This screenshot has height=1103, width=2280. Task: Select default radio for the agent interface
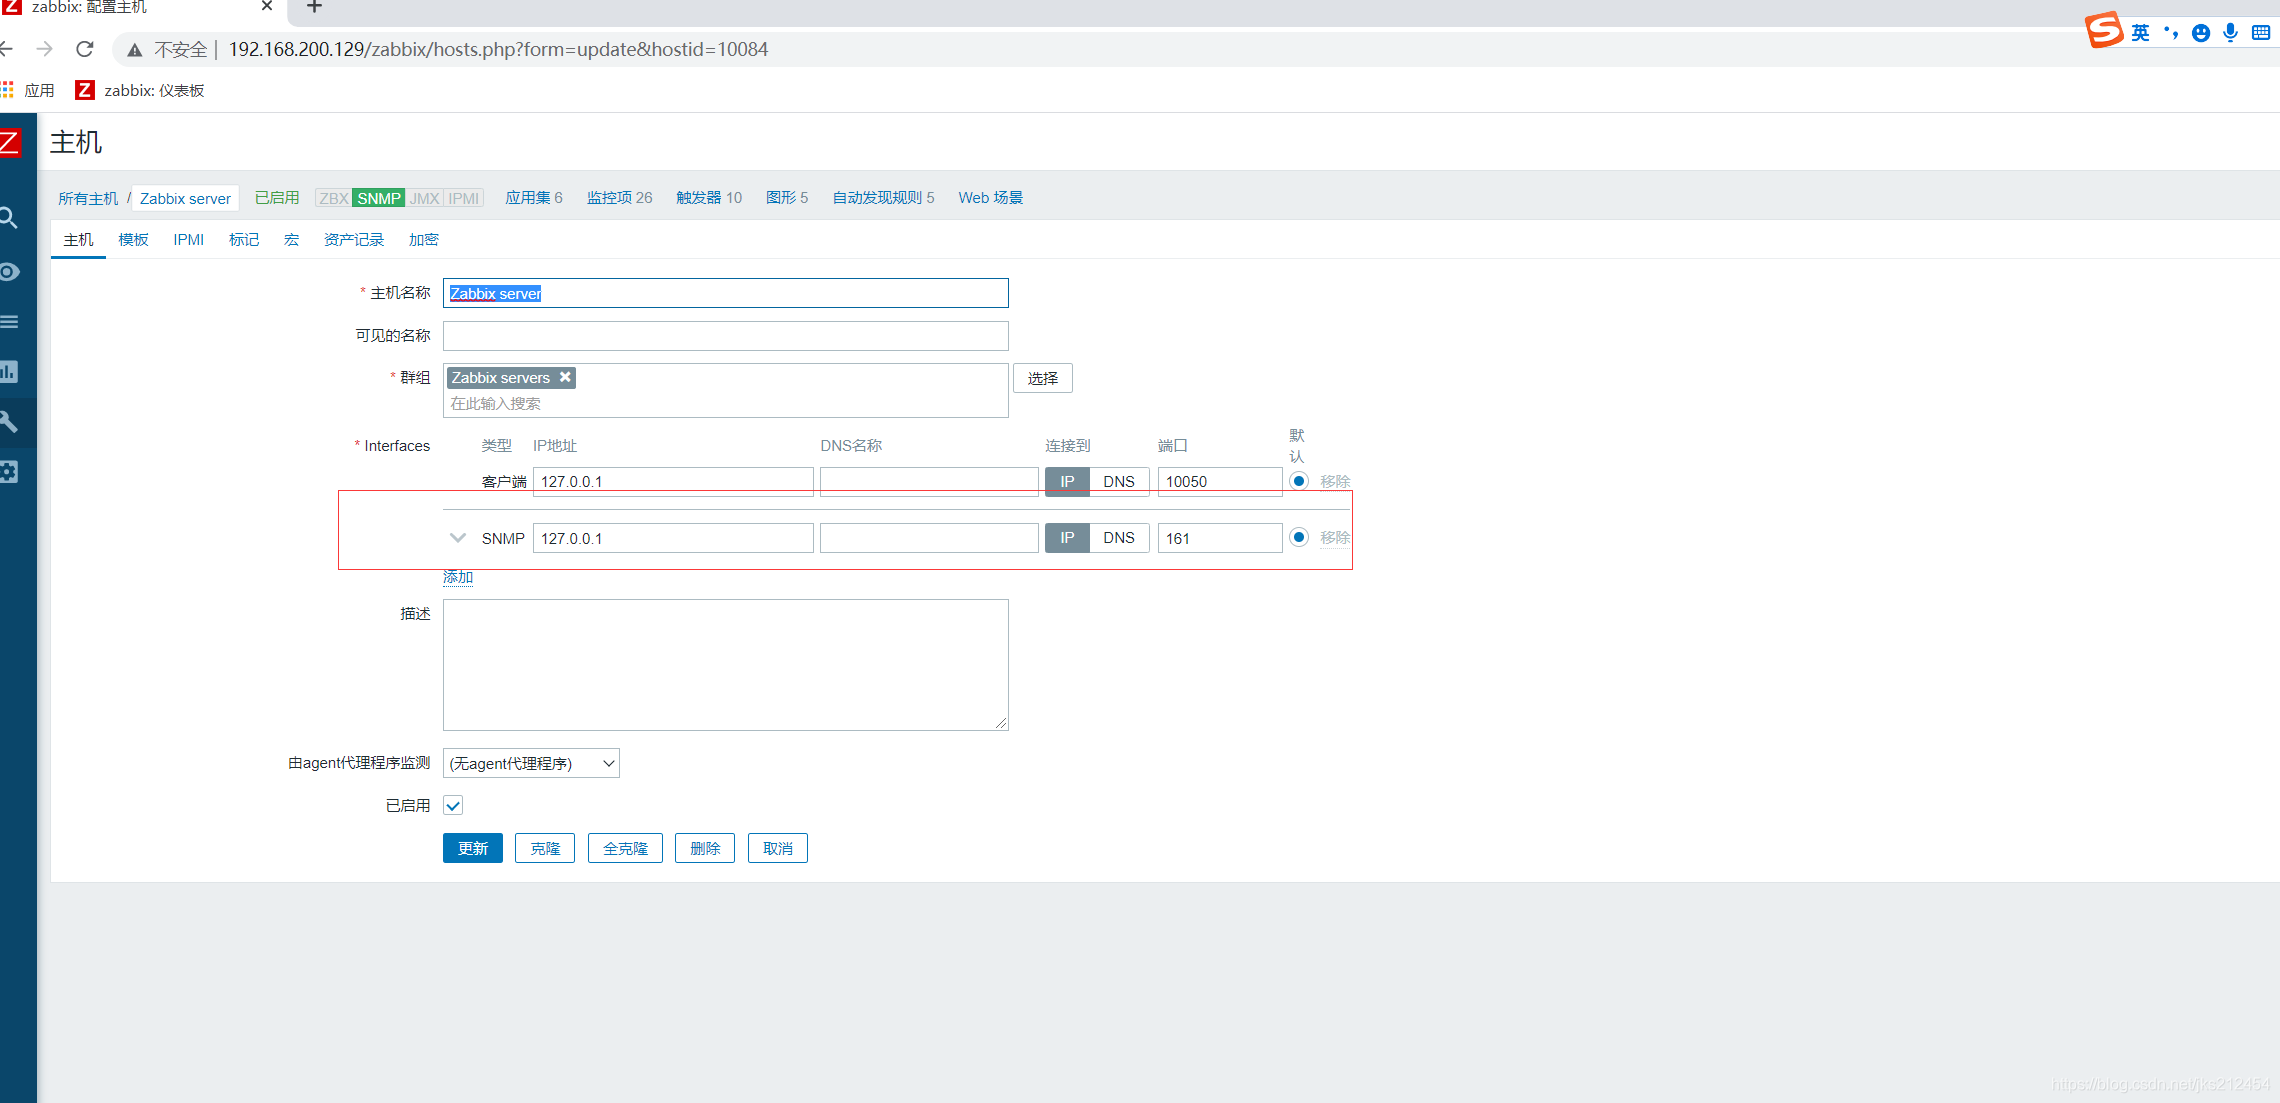pyautogui.click(x=1299, y=481)
